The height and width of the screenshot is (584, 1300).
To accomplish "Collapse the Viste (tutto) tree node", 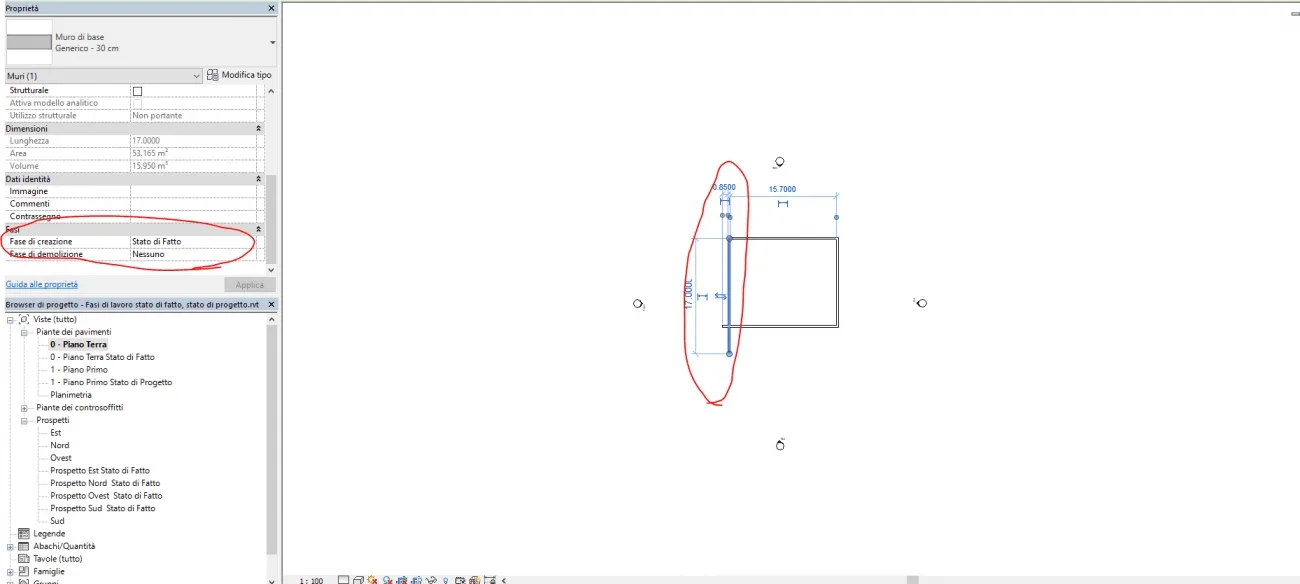I will coord(11,319).
